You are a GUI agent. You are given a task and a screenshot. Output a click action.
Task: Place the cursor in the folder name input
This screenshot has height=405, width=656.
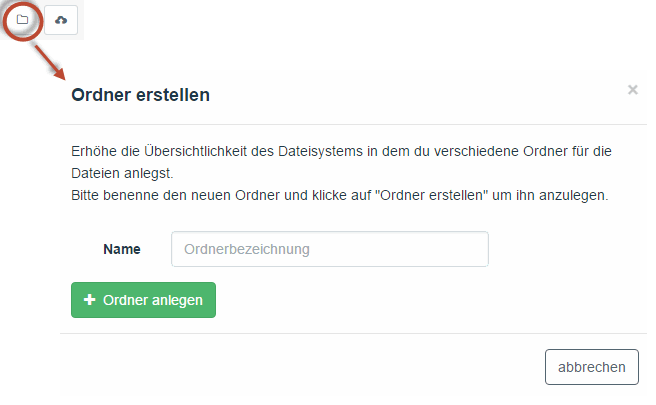click(x=330, y=249)
